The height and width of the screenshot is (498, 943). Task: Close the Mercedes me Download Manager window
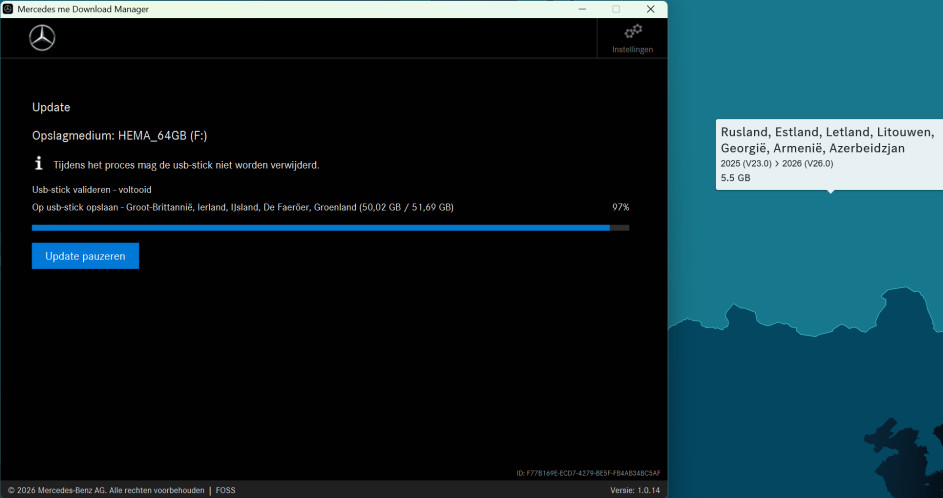coord(651,9)
